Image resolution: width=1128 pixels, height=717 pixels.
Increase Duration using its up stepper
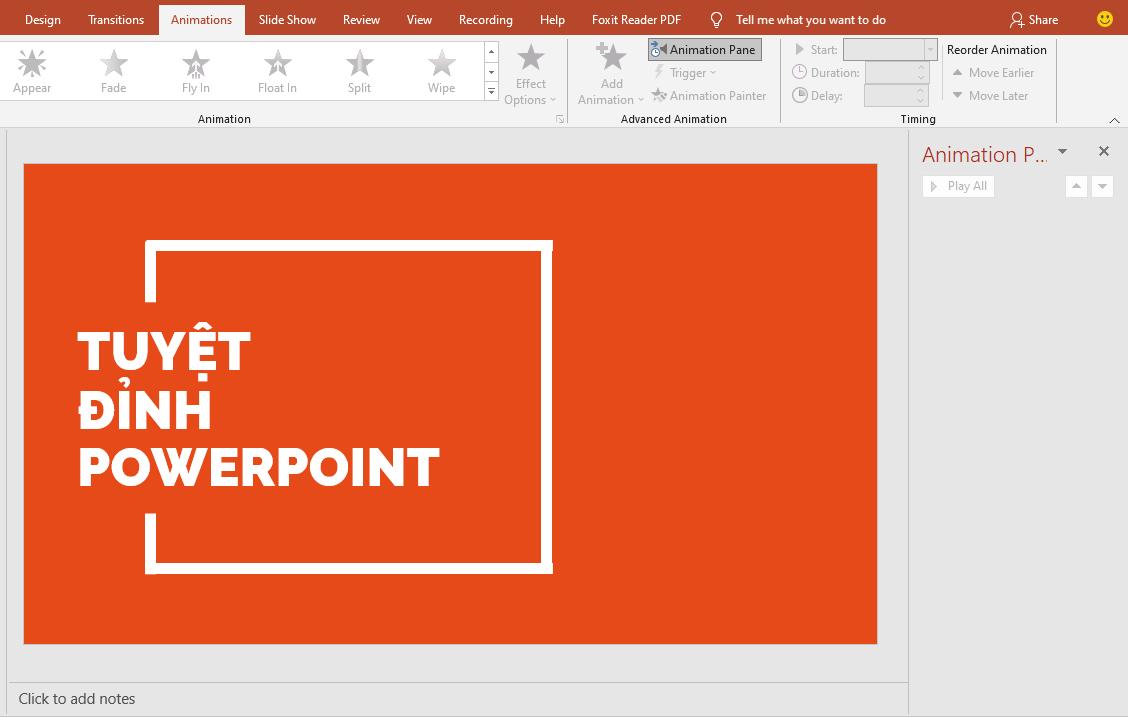coord(921,67)
